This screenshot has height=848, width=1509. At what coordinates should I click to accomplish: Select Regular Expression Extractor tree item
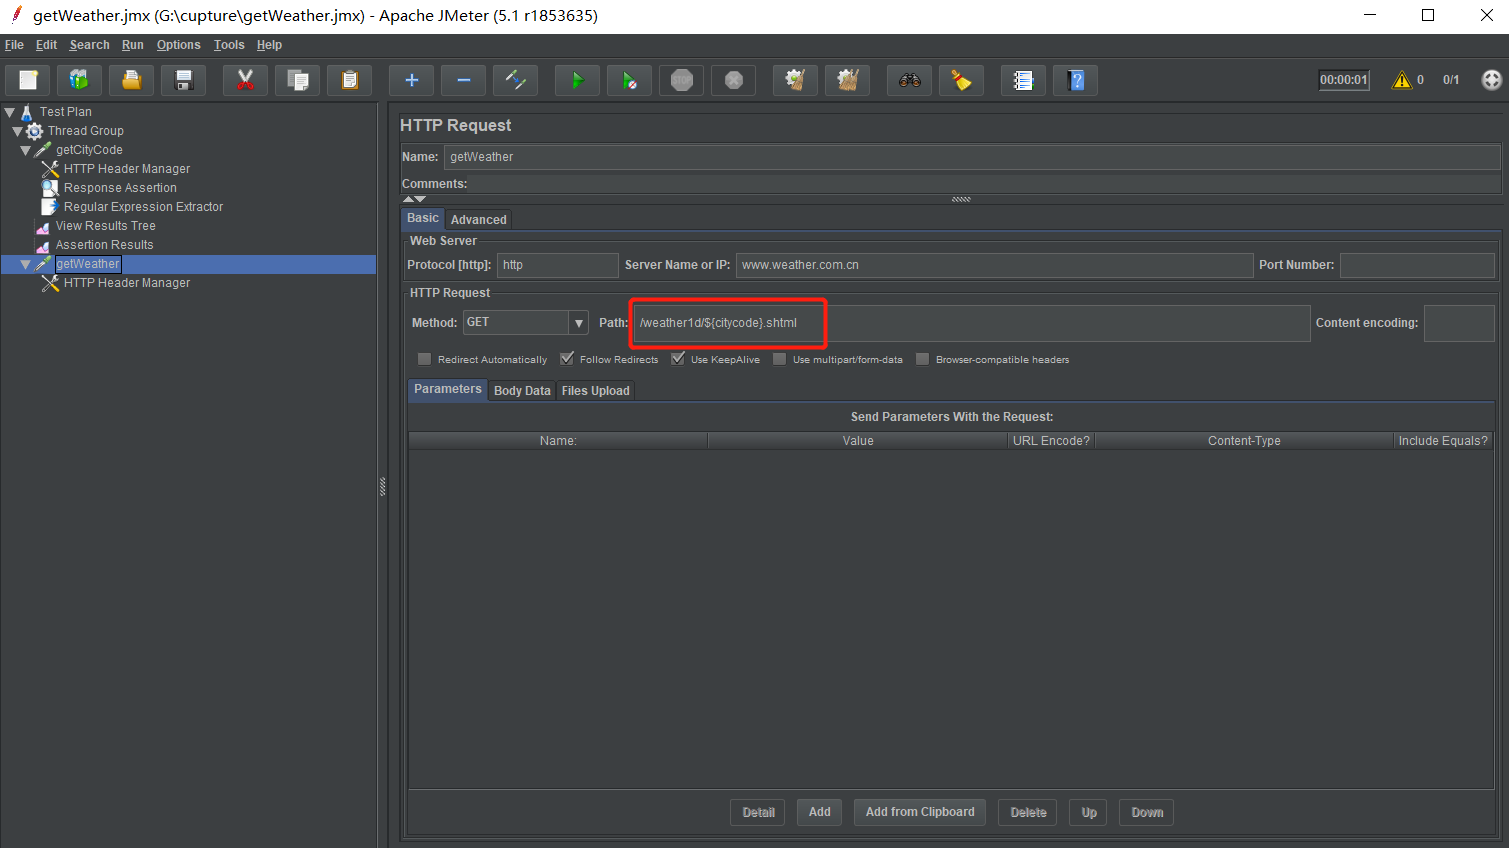[x=143, y=207]
